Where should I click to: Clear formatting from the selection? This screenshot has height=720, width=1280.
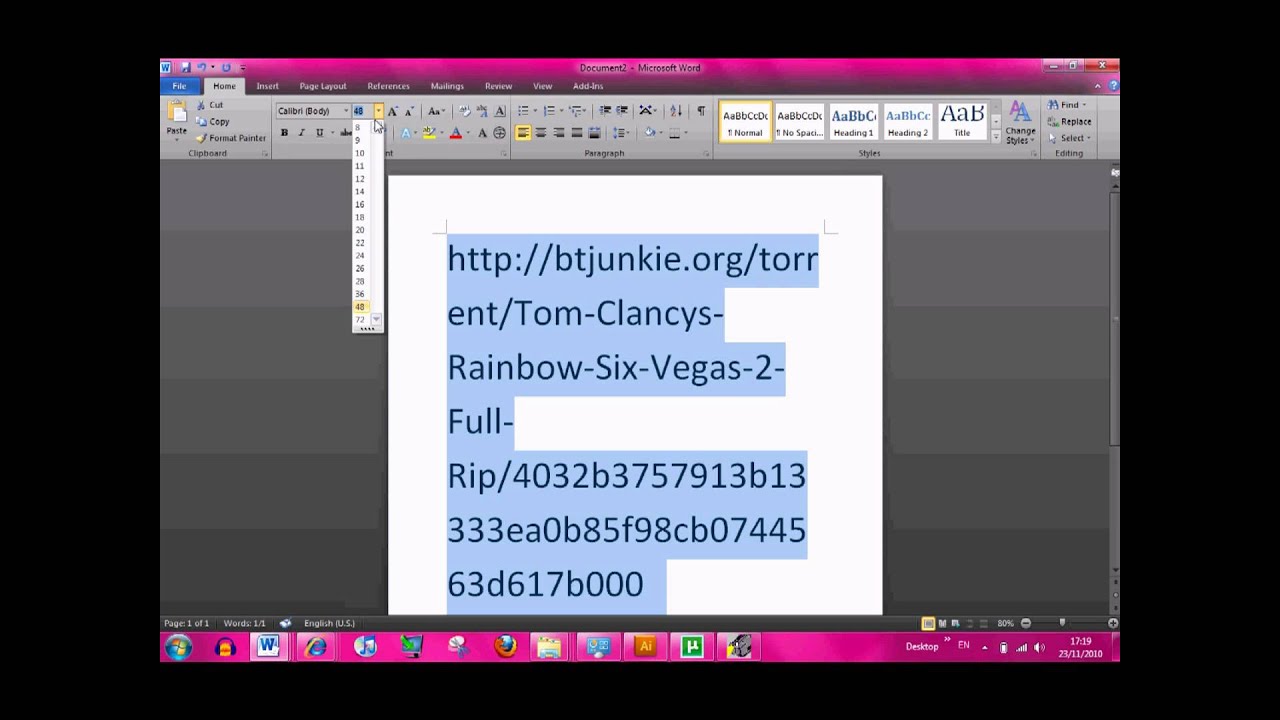coord(464,111)
